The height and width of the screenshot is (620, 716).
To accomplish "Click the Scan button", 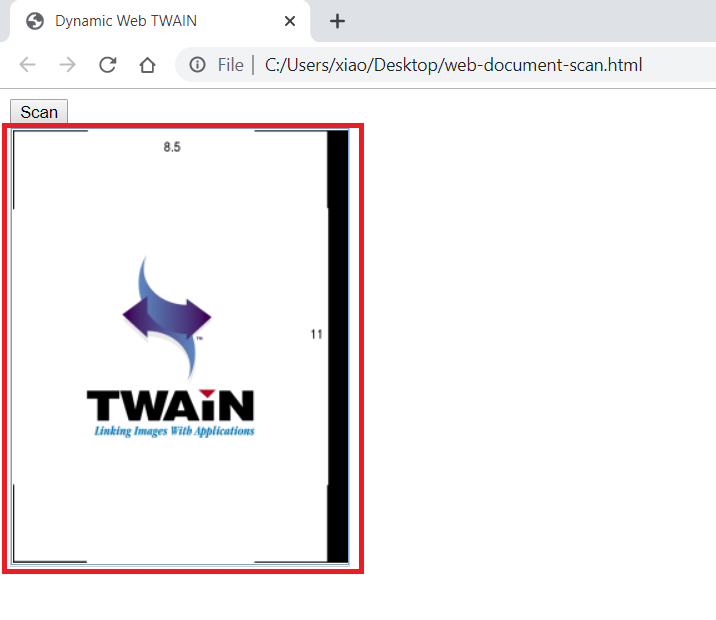I will pyautogui.click(x=39, y=112).
